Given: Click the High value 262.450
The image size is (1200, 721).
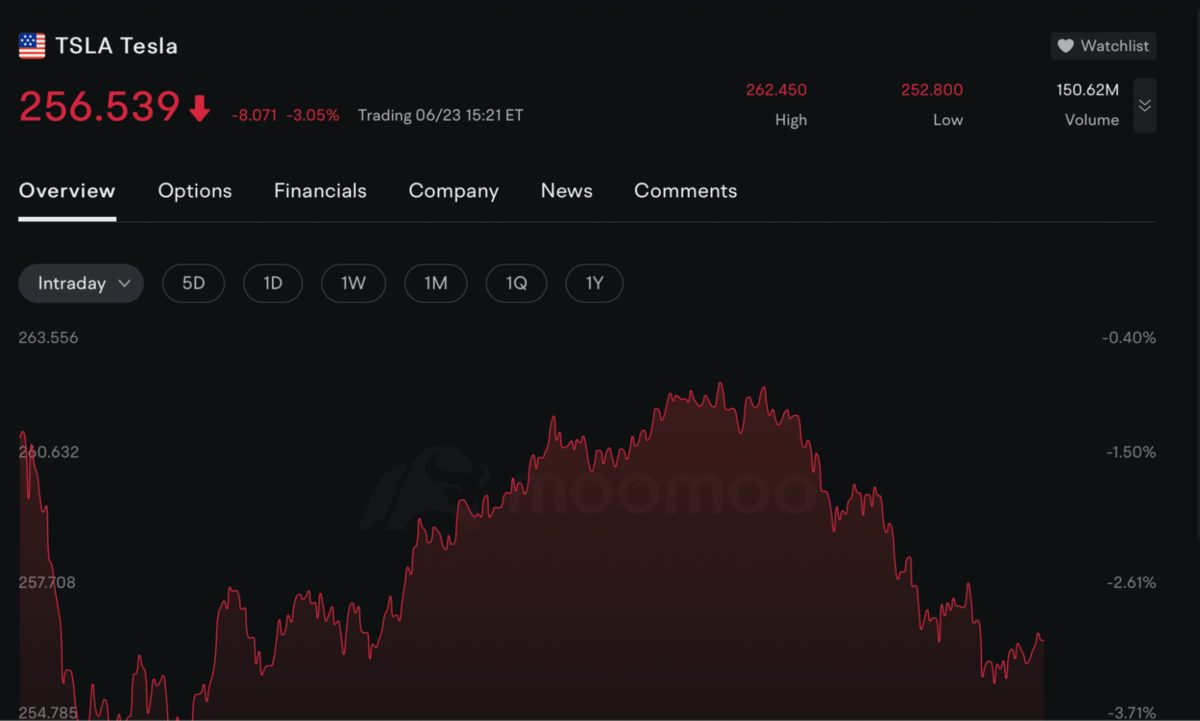Looking at the screenshot, I should tap(776, 90).
